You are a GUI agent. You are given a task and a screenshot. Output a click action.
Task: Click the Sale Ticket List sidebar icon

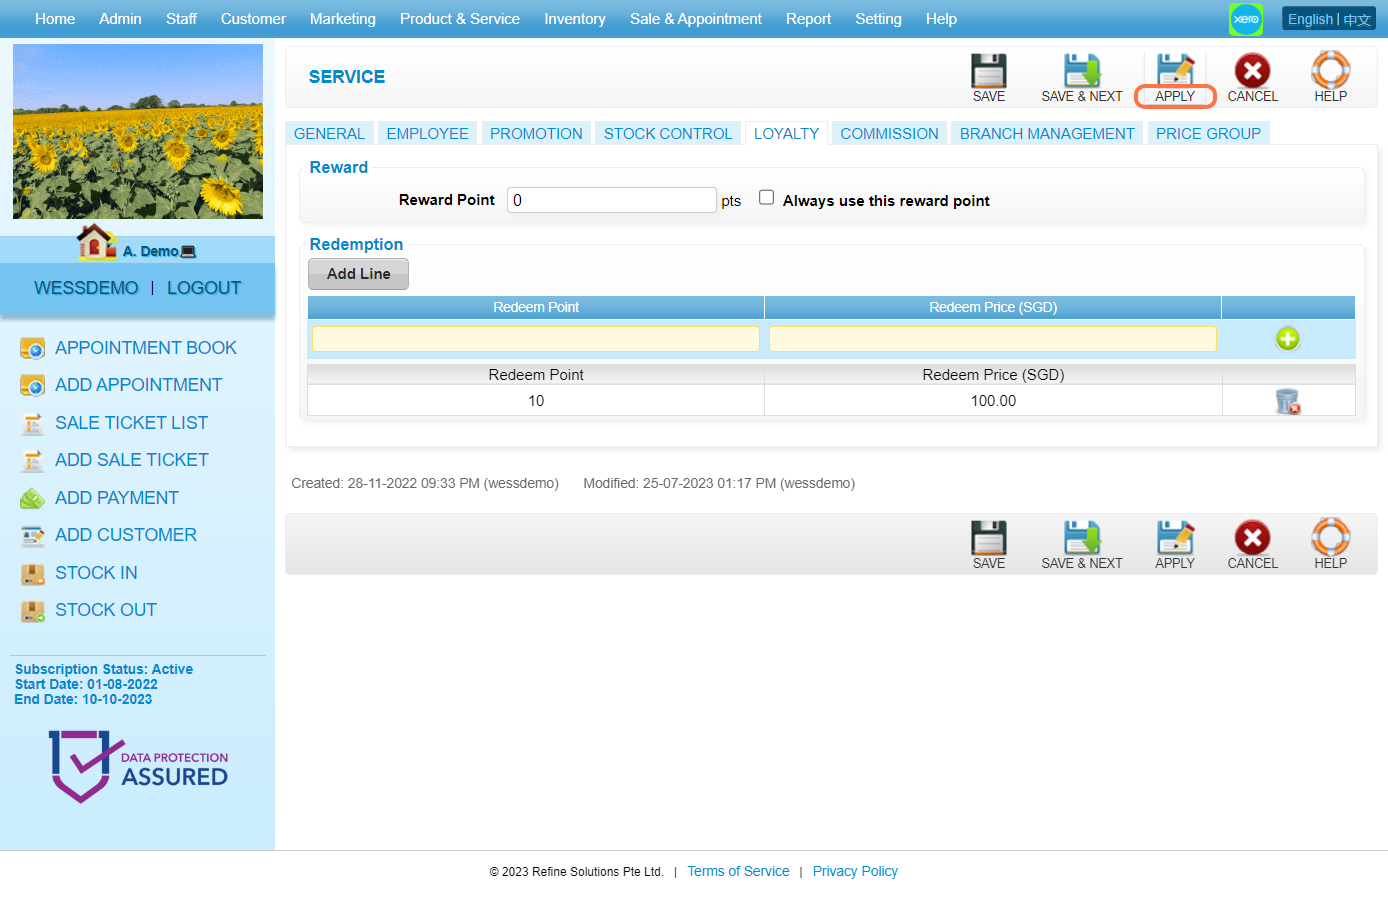(x=33, y=423)
